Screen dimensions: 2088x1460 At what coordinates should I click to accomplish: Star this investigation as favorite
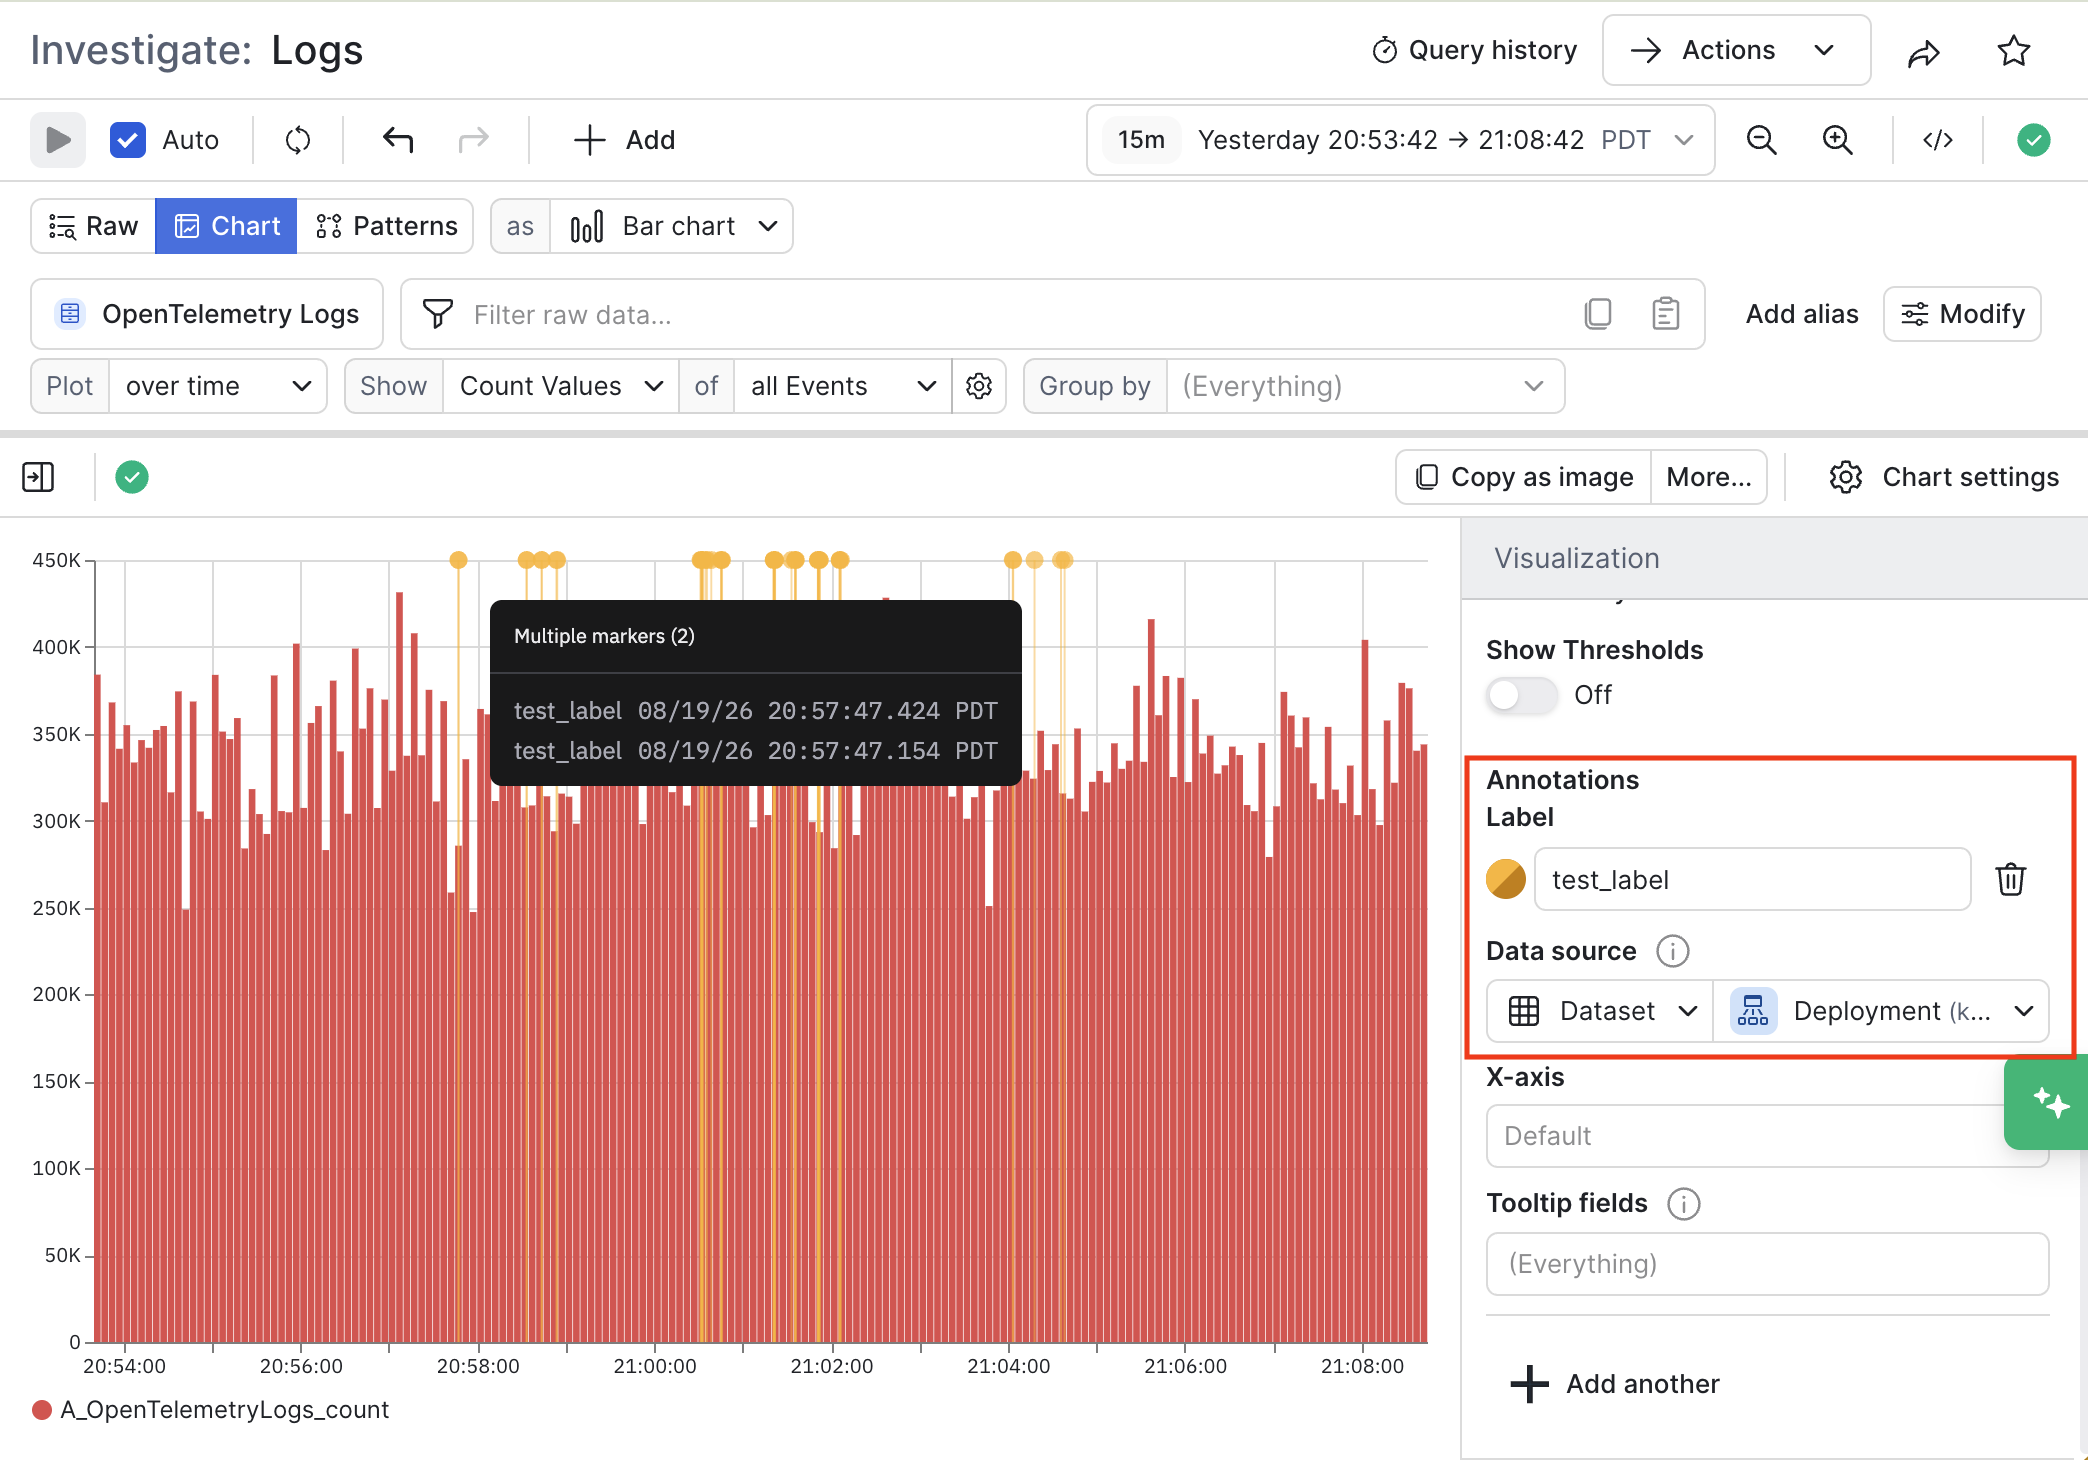tap(2014, 51)
